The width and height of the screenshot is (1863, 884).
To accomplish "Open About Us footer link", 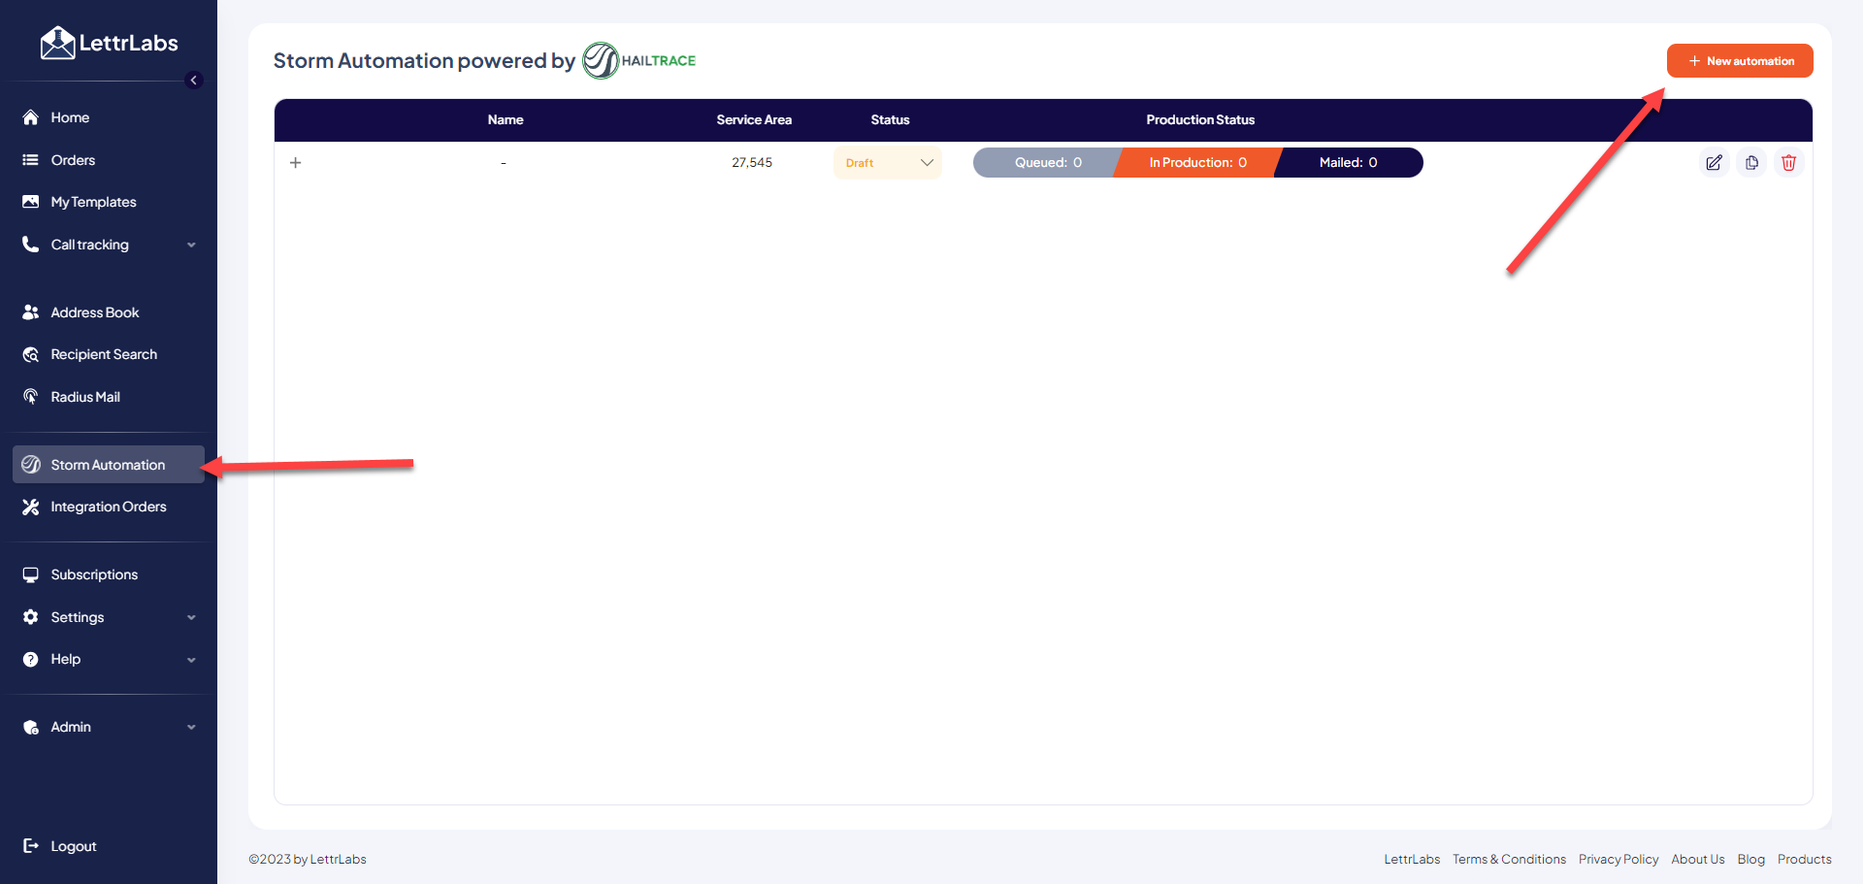I will (x=1698, y=859).
